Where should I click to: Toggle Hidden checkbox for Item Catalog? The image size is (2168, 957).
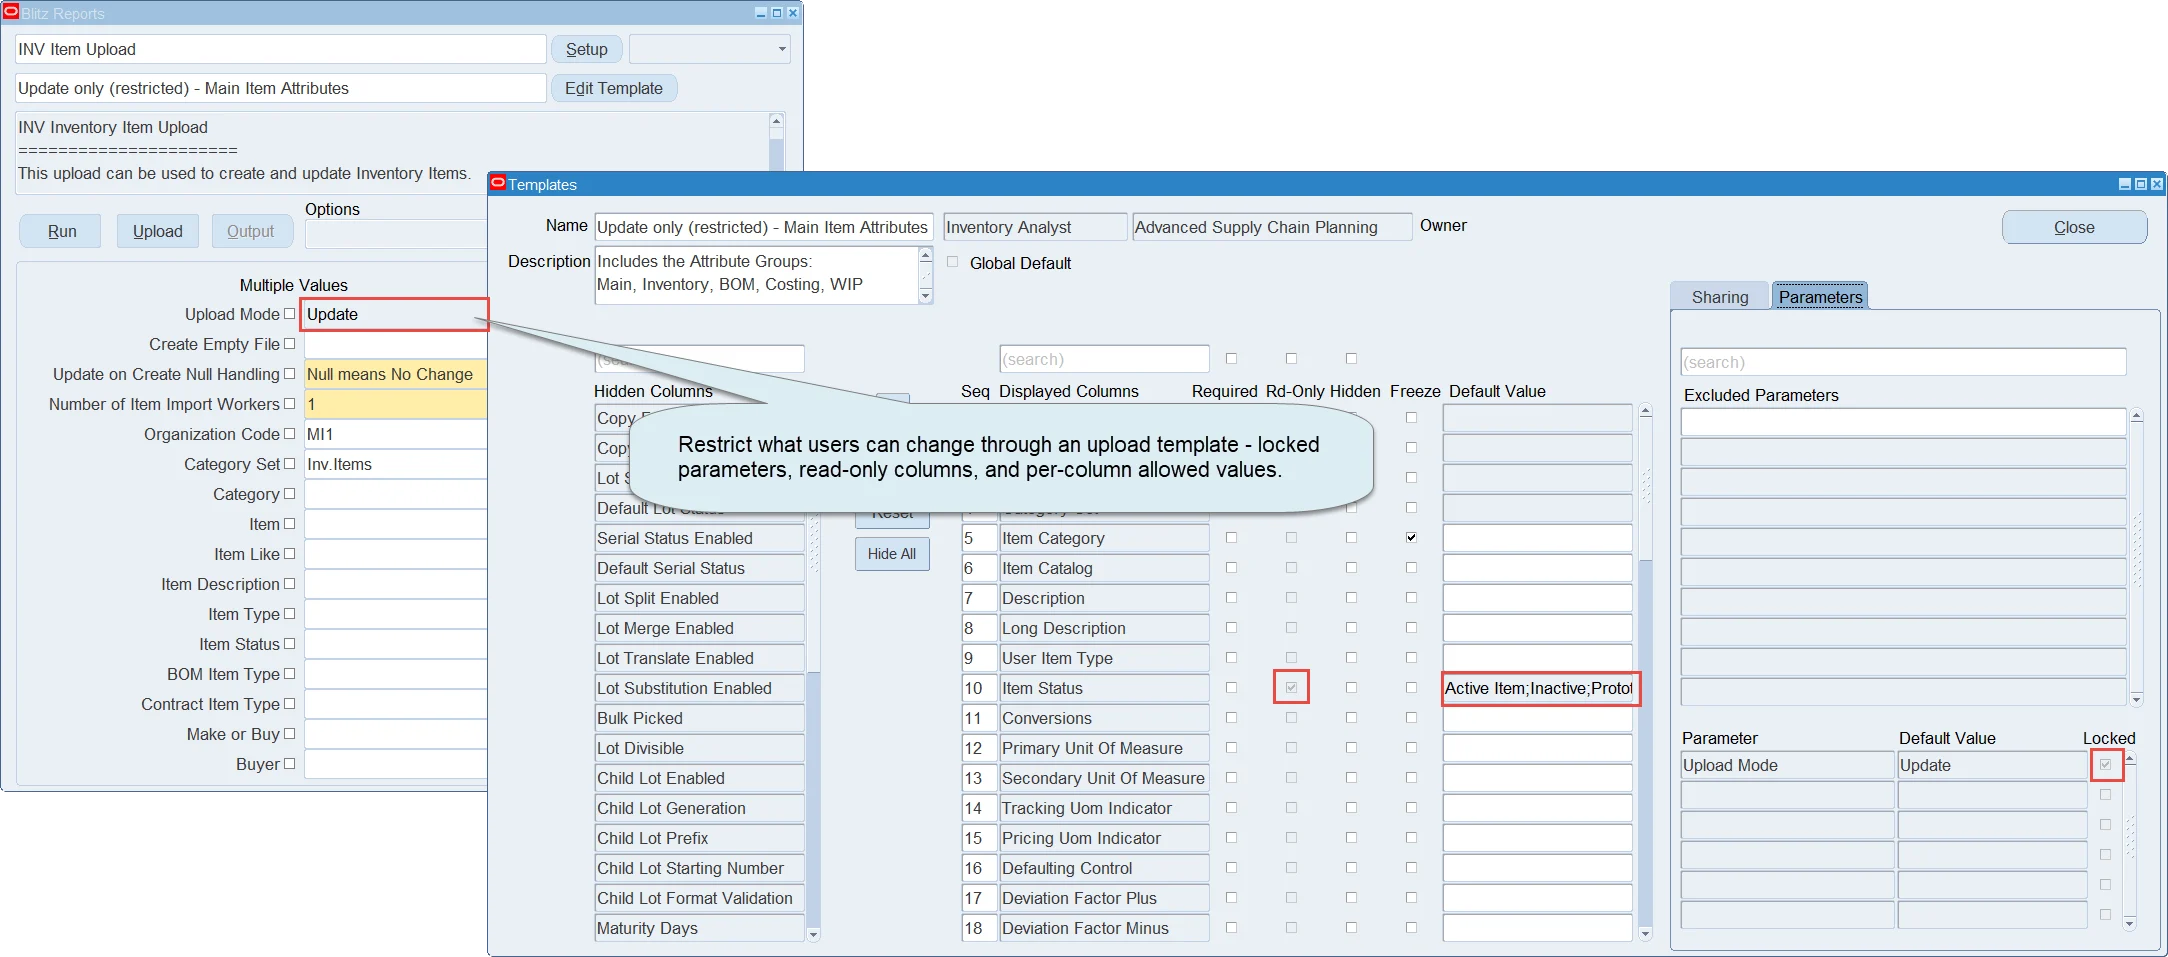click(1351, 568)
